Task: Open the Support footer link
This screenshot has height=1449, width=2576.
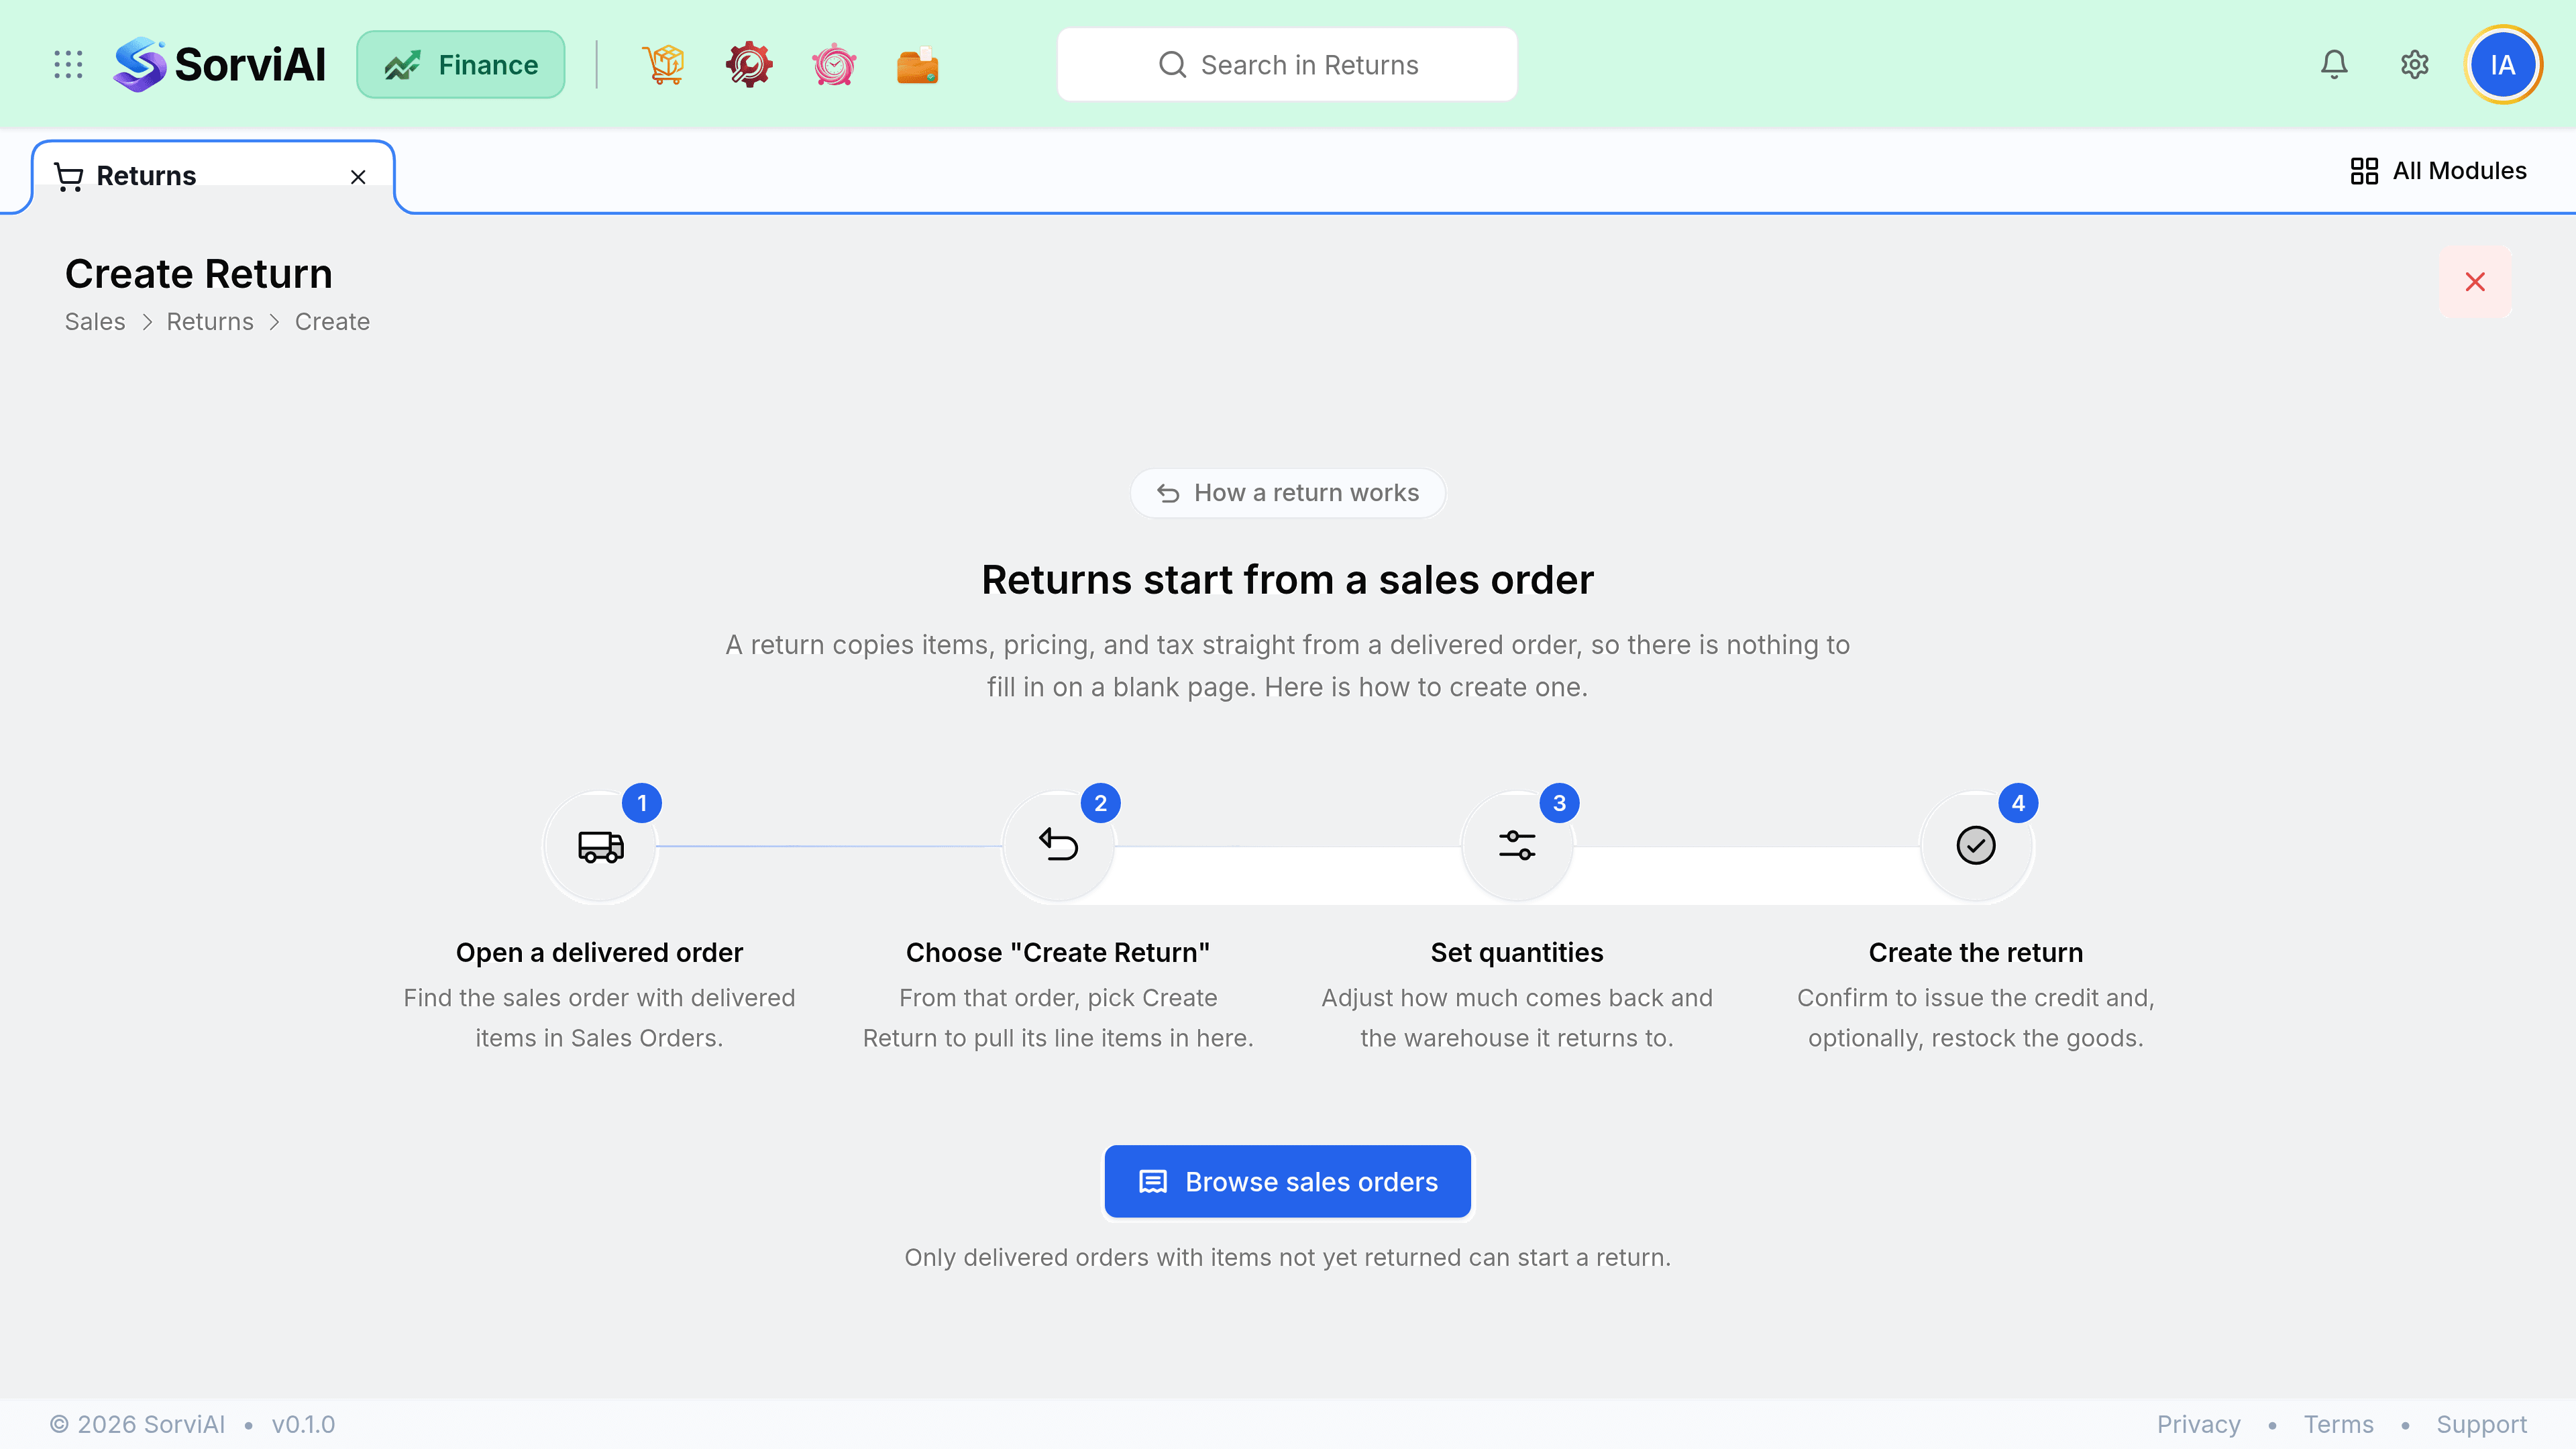Action: coord(2482,1424)
